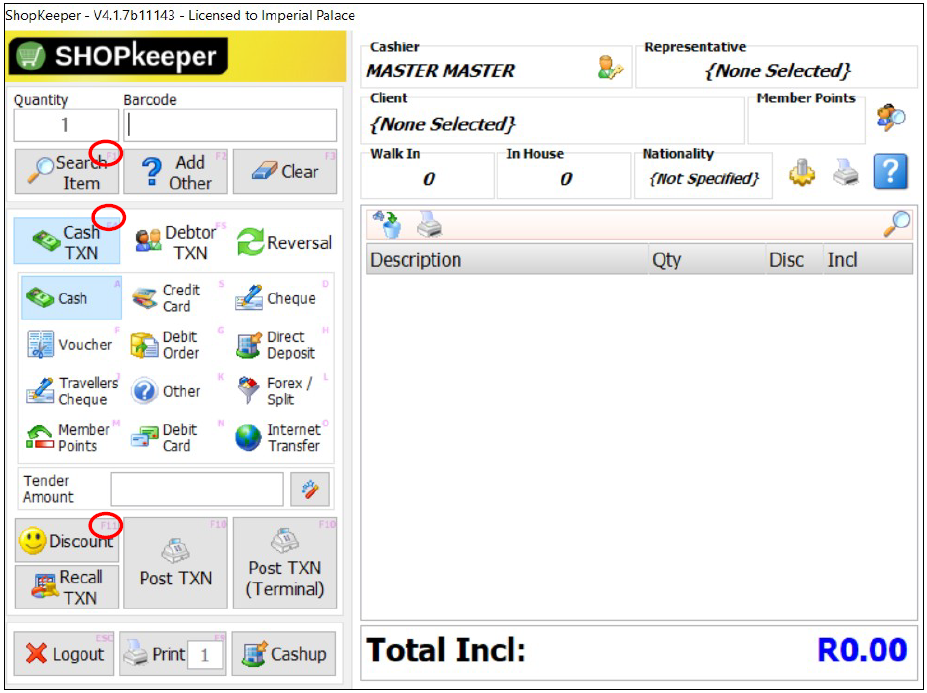
Task: Choose Cheque payment method
Action: point(280,298)
